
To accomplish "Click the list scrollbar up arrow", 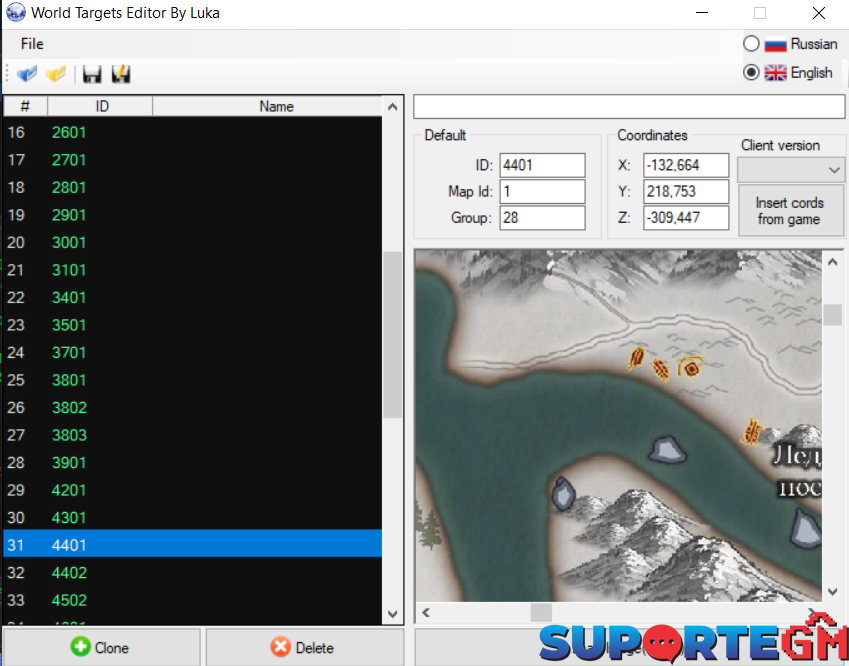I will (x=393, y=107).
